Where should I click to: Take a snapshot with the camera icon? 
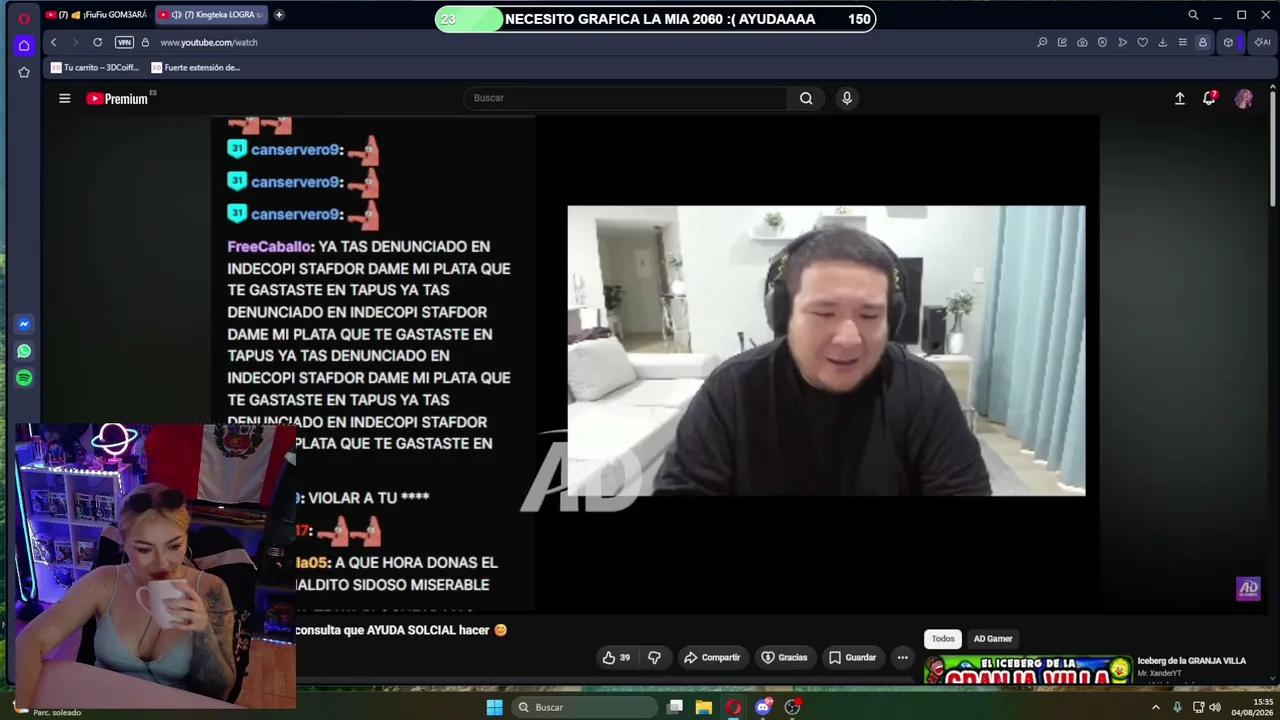point(1082,42)
